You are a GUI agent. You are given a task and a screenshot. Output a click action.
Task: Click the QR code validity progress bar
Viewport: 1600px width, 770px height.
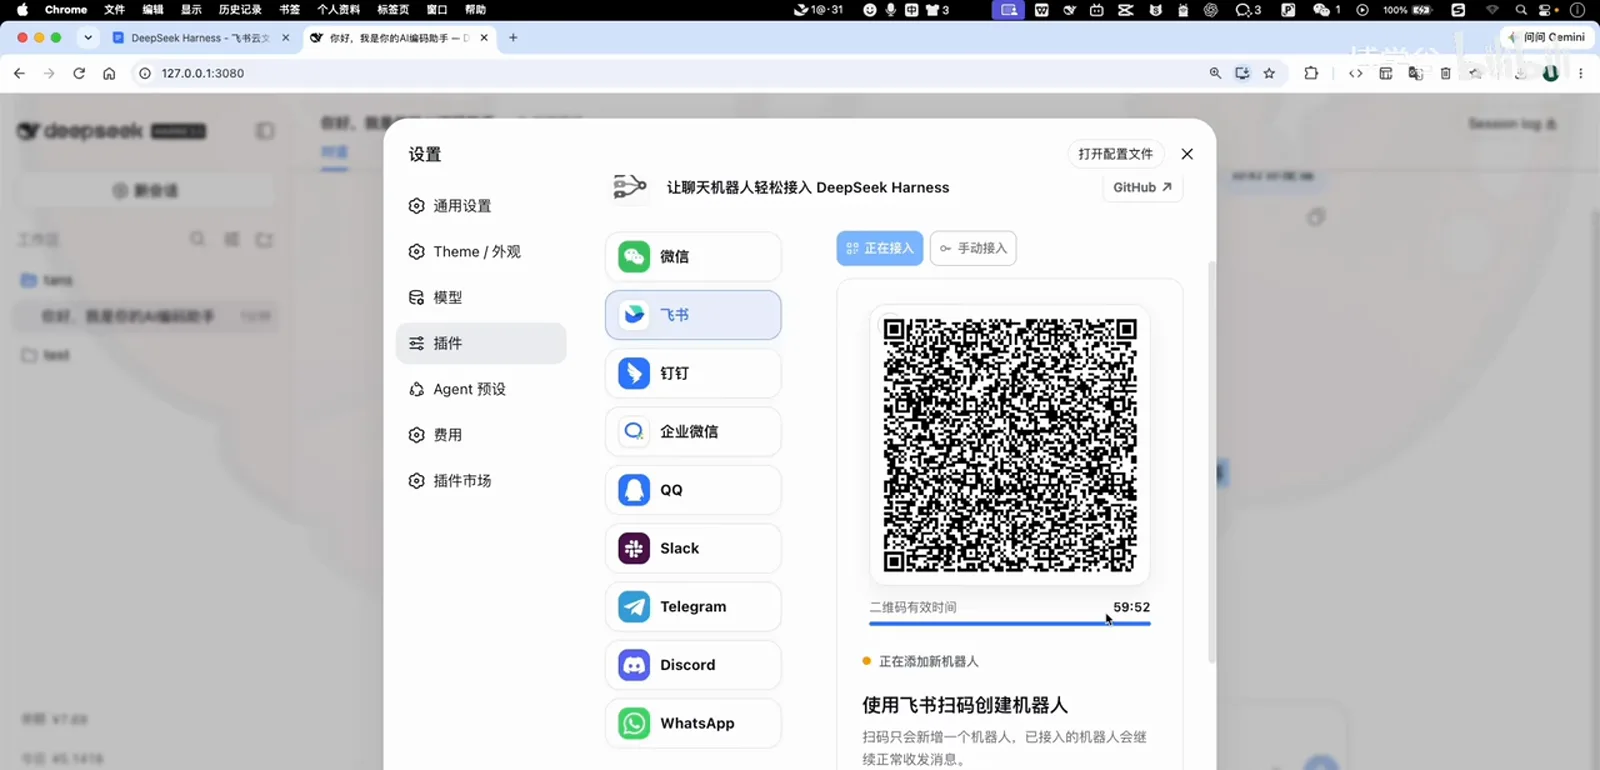[x=1010, y=624]
